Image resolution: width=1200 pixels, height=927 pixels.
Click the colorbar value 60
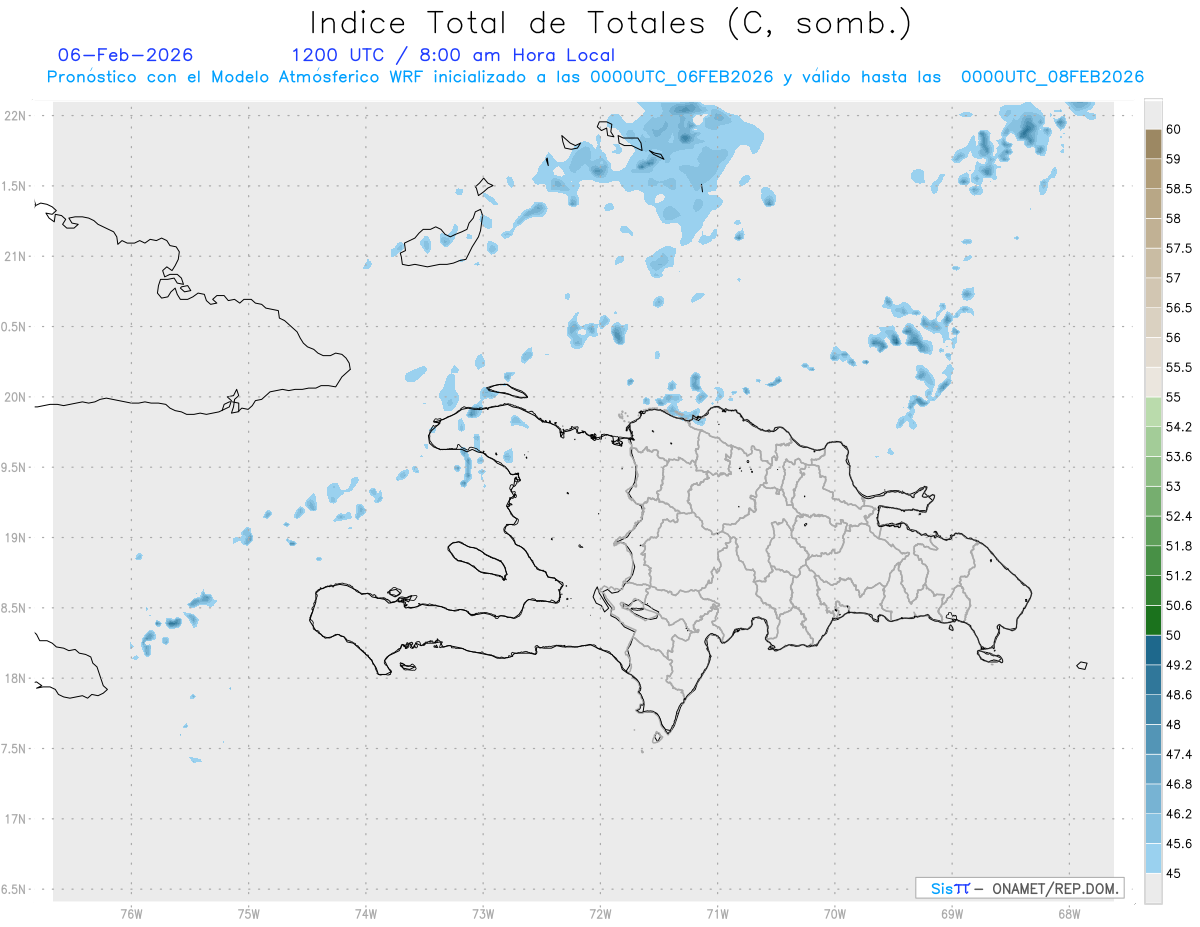pos(1173,129)
